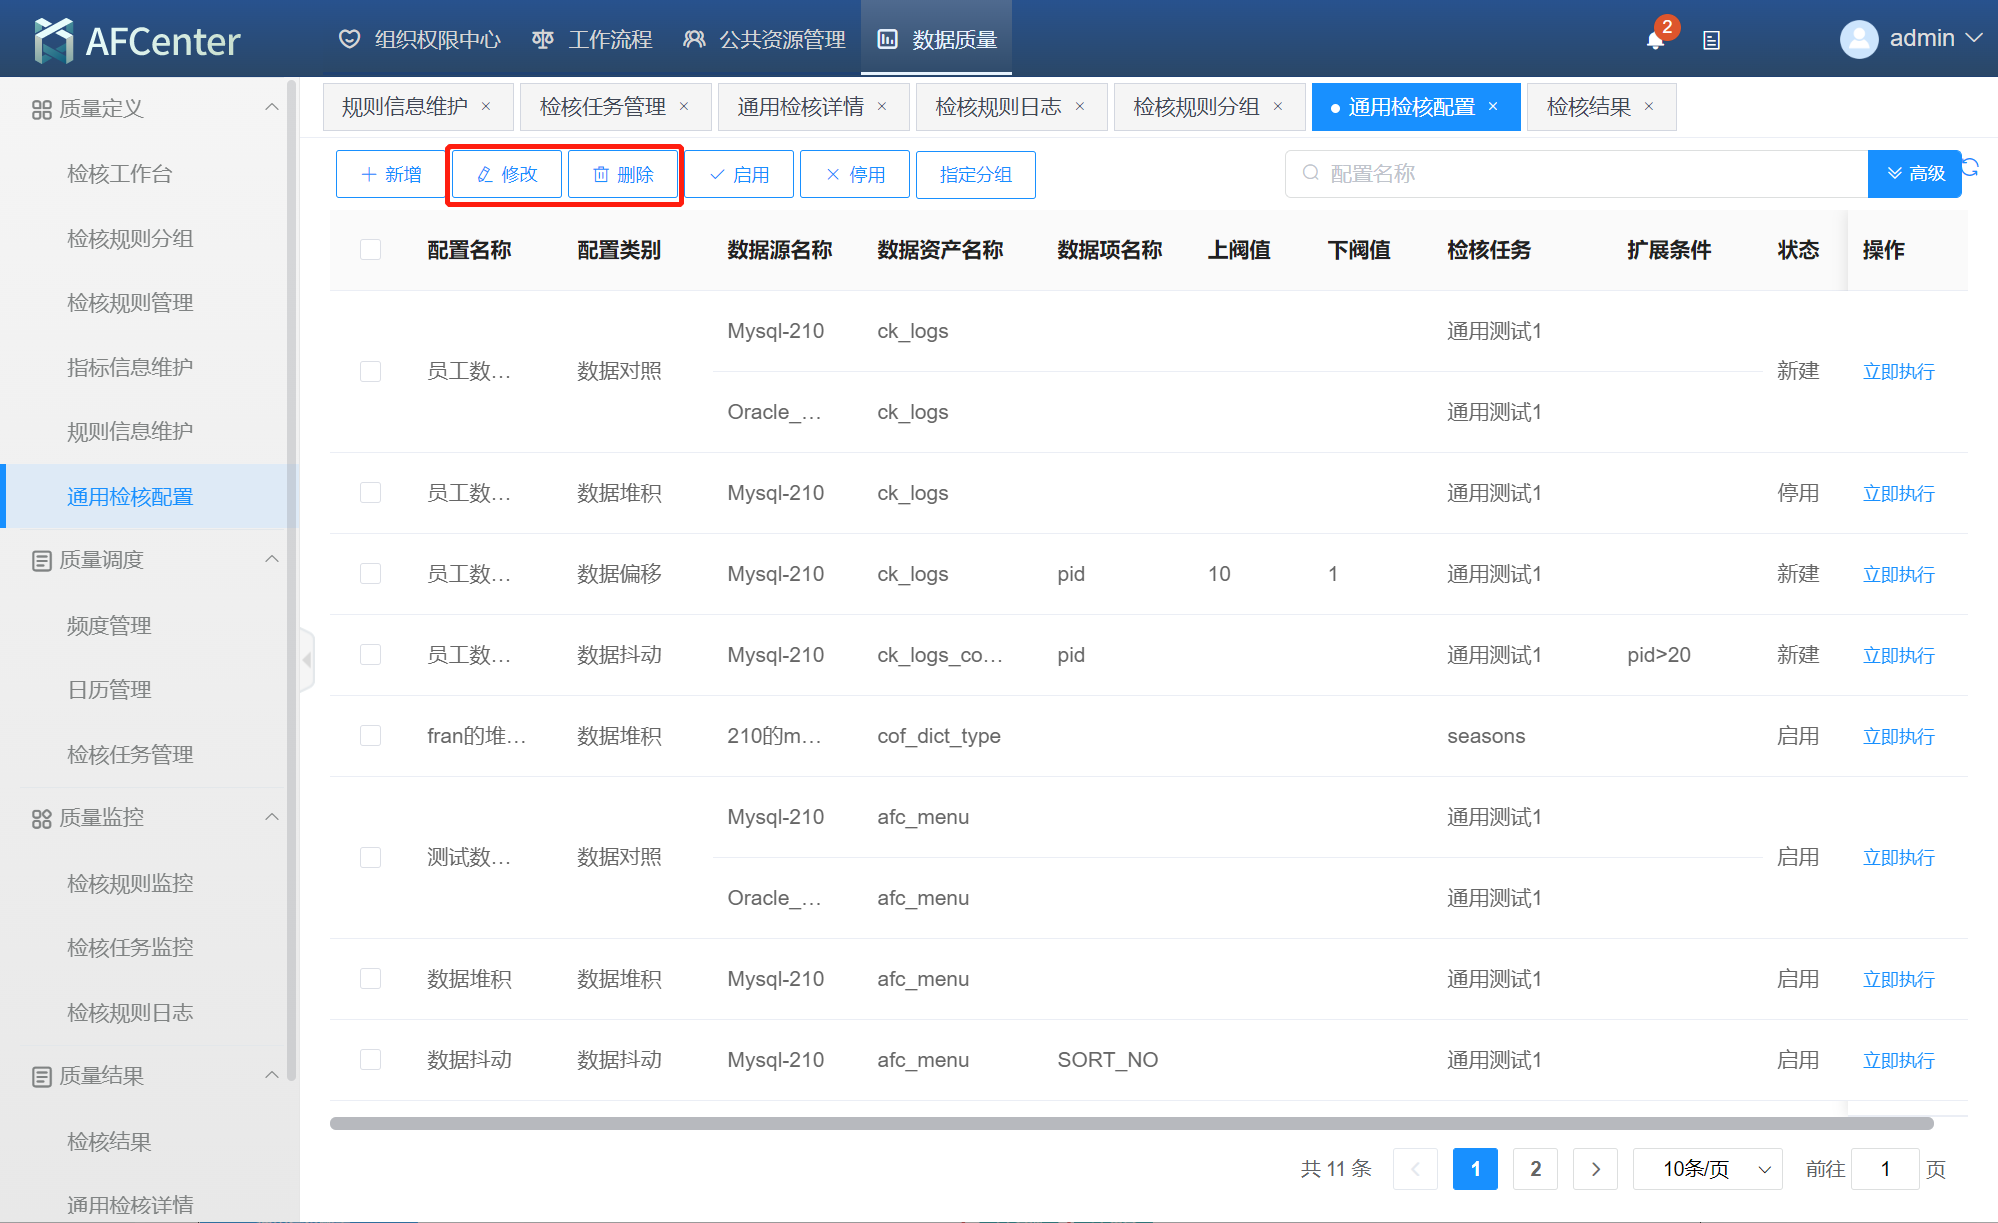Close the 检核结果 tab

(1649, 107)
